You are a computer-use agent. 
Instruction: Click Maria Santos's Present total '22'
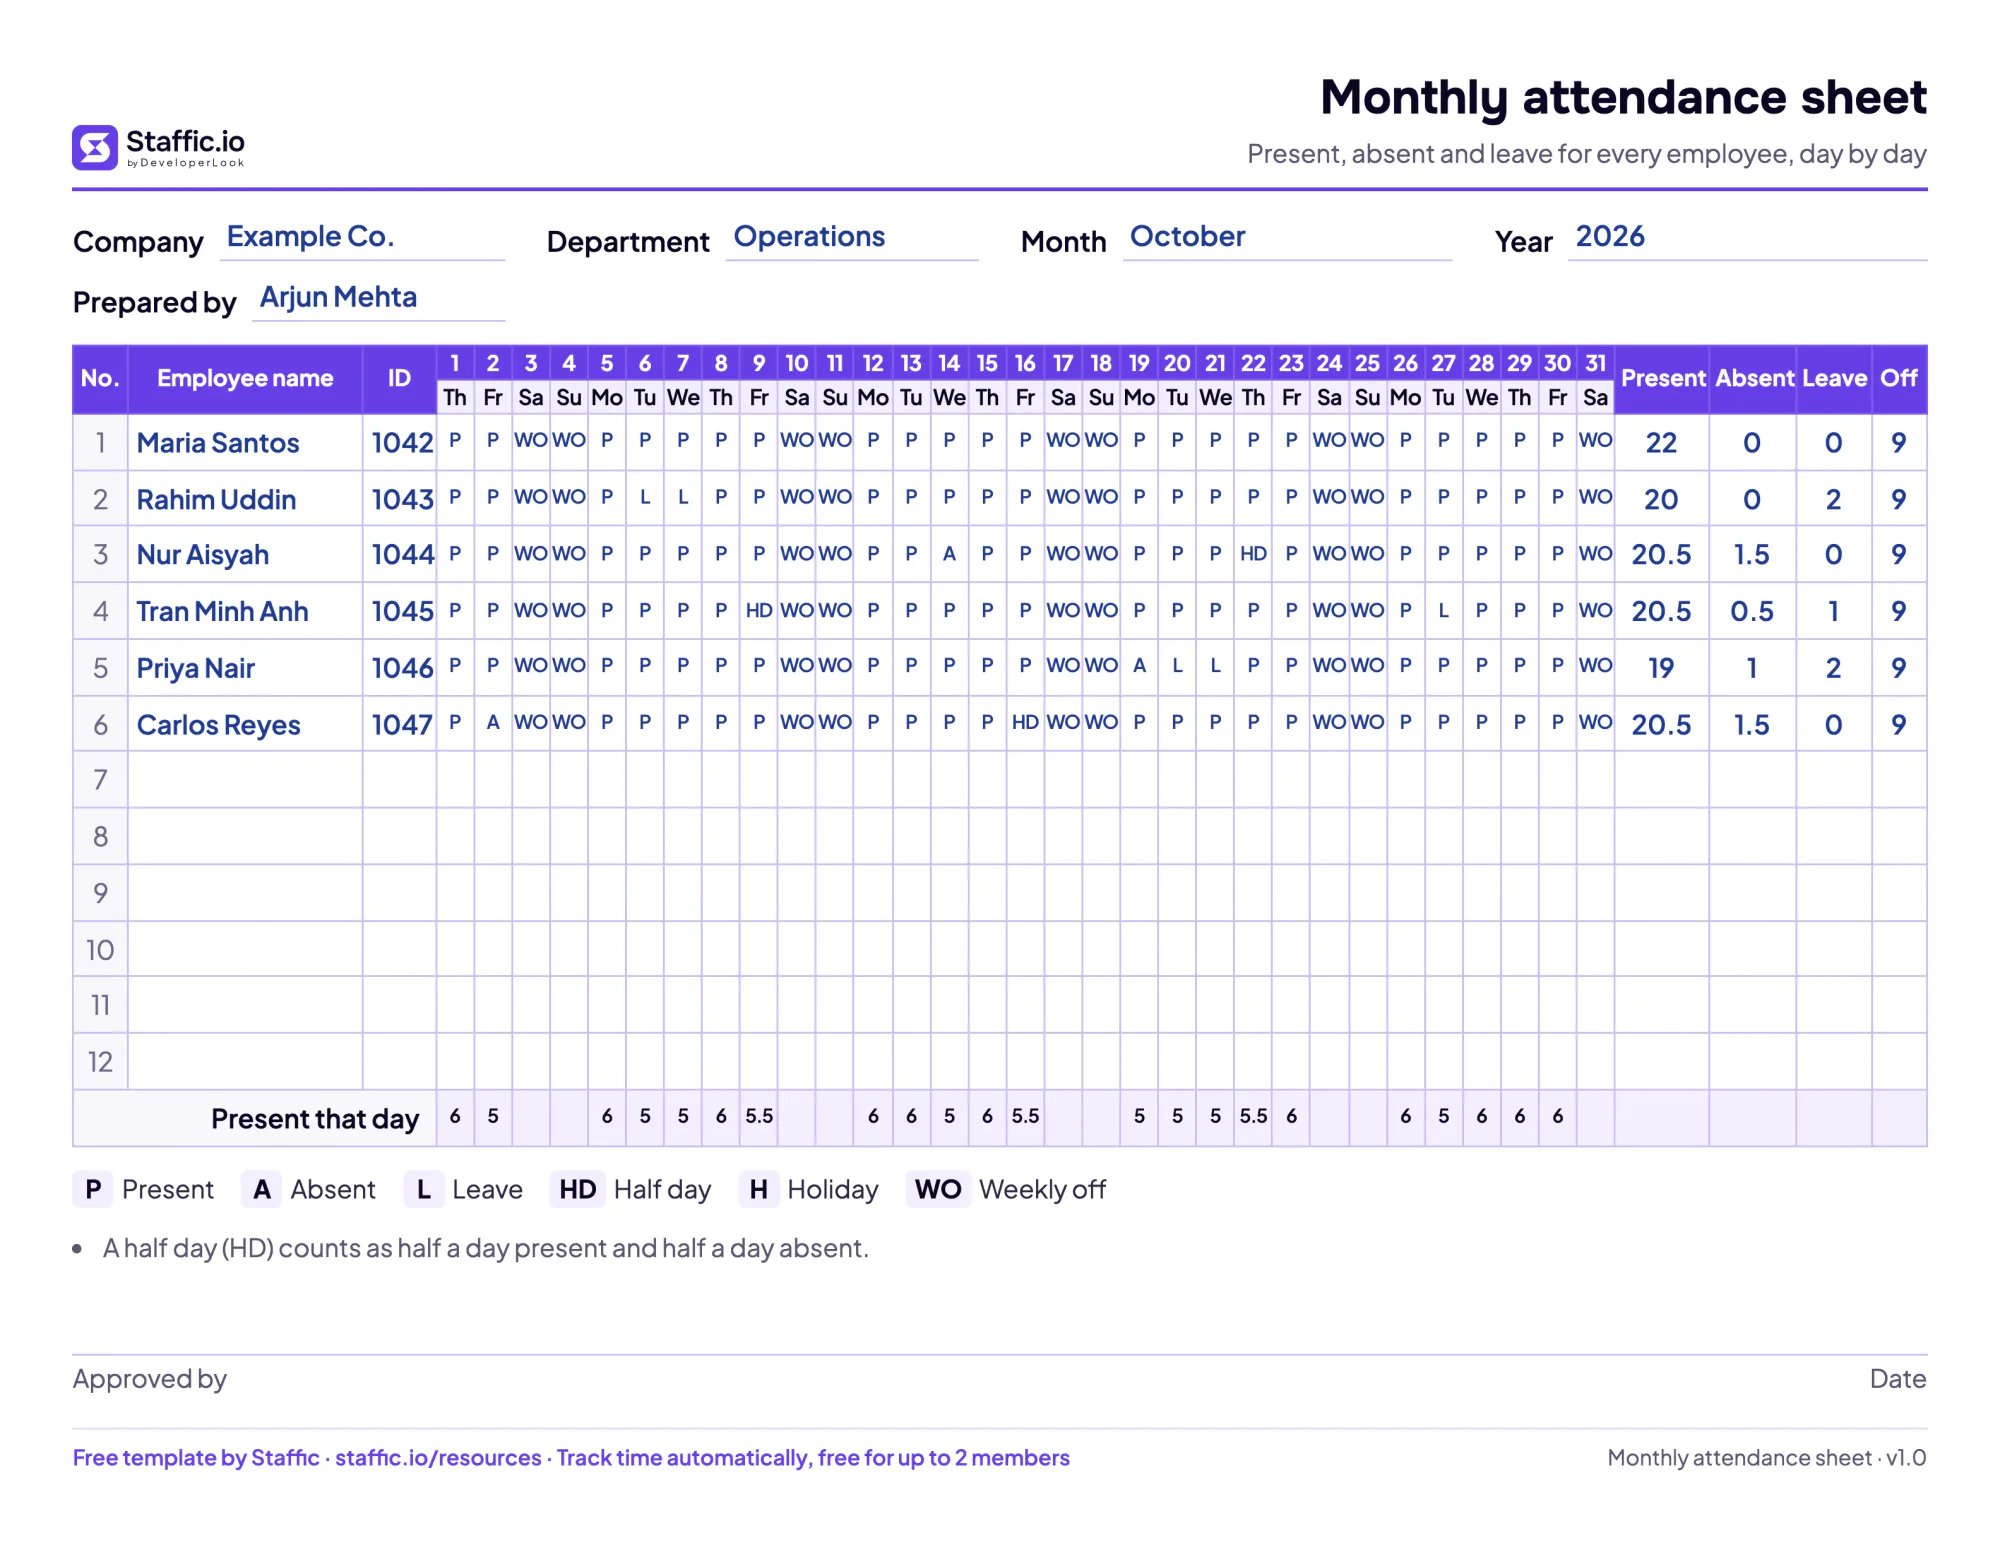point(1661,443)
